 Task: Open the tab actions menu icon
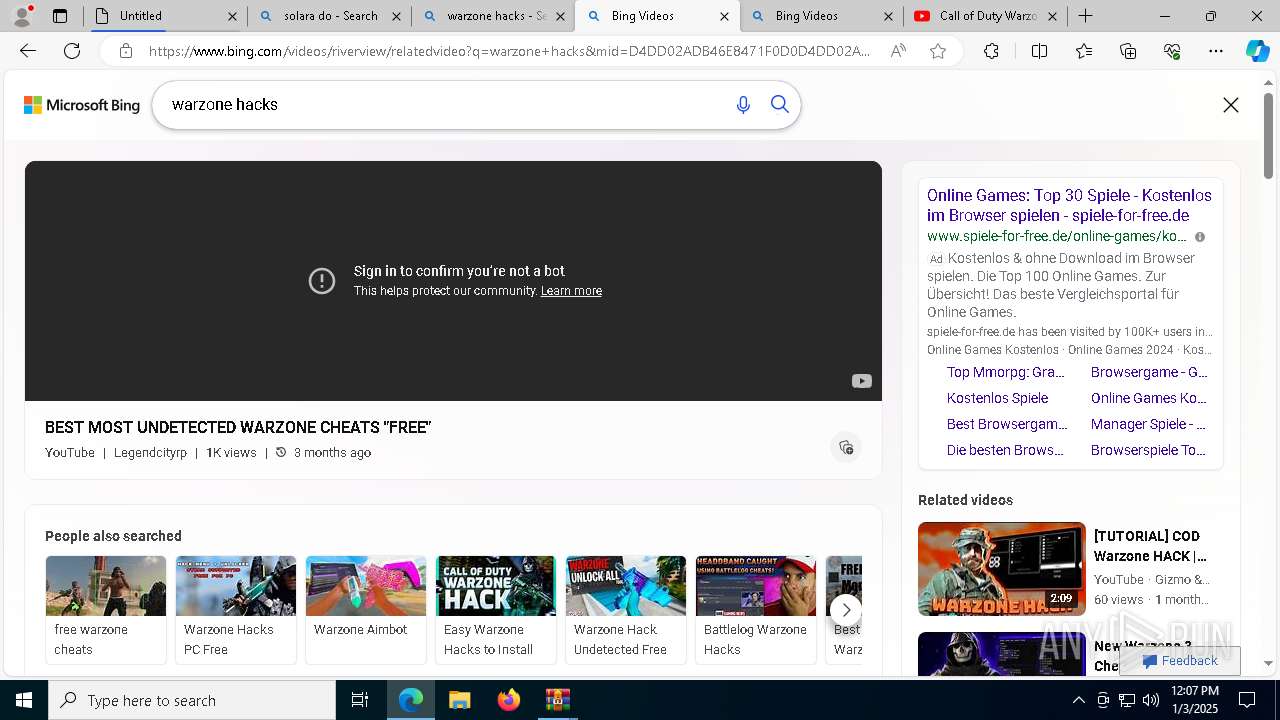[60, 16]
